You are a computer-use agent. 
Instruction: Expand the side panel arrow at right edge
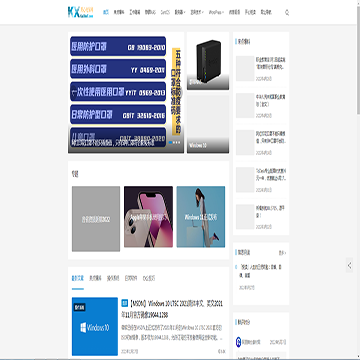click(x=349, y=265)
